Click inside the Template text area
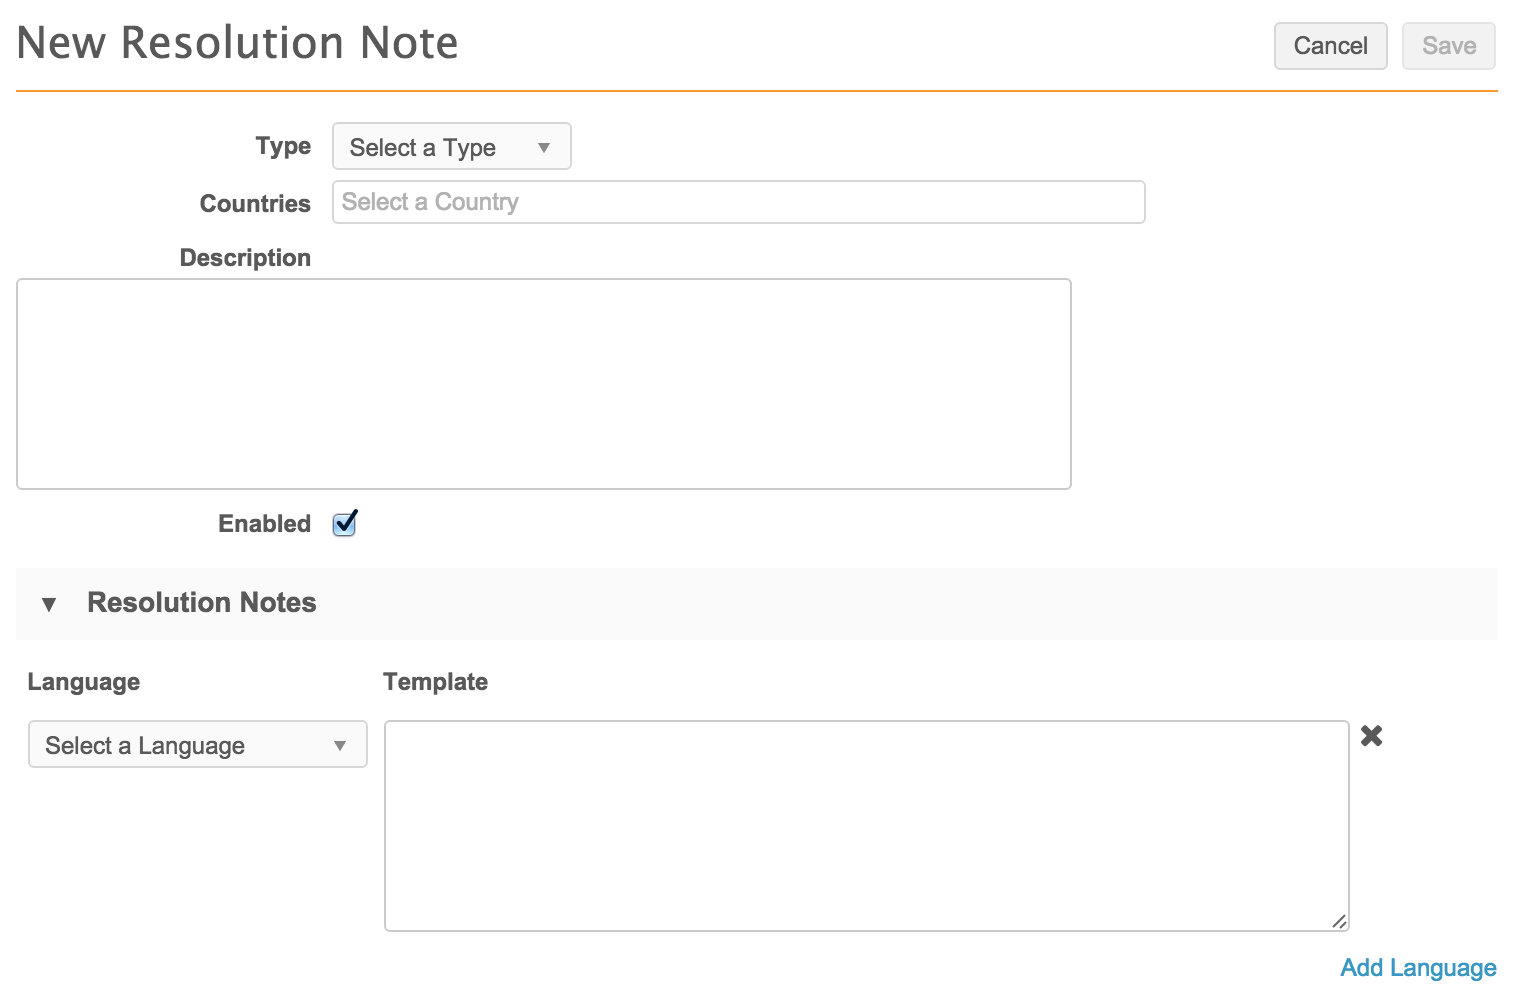 pos(865,825)
